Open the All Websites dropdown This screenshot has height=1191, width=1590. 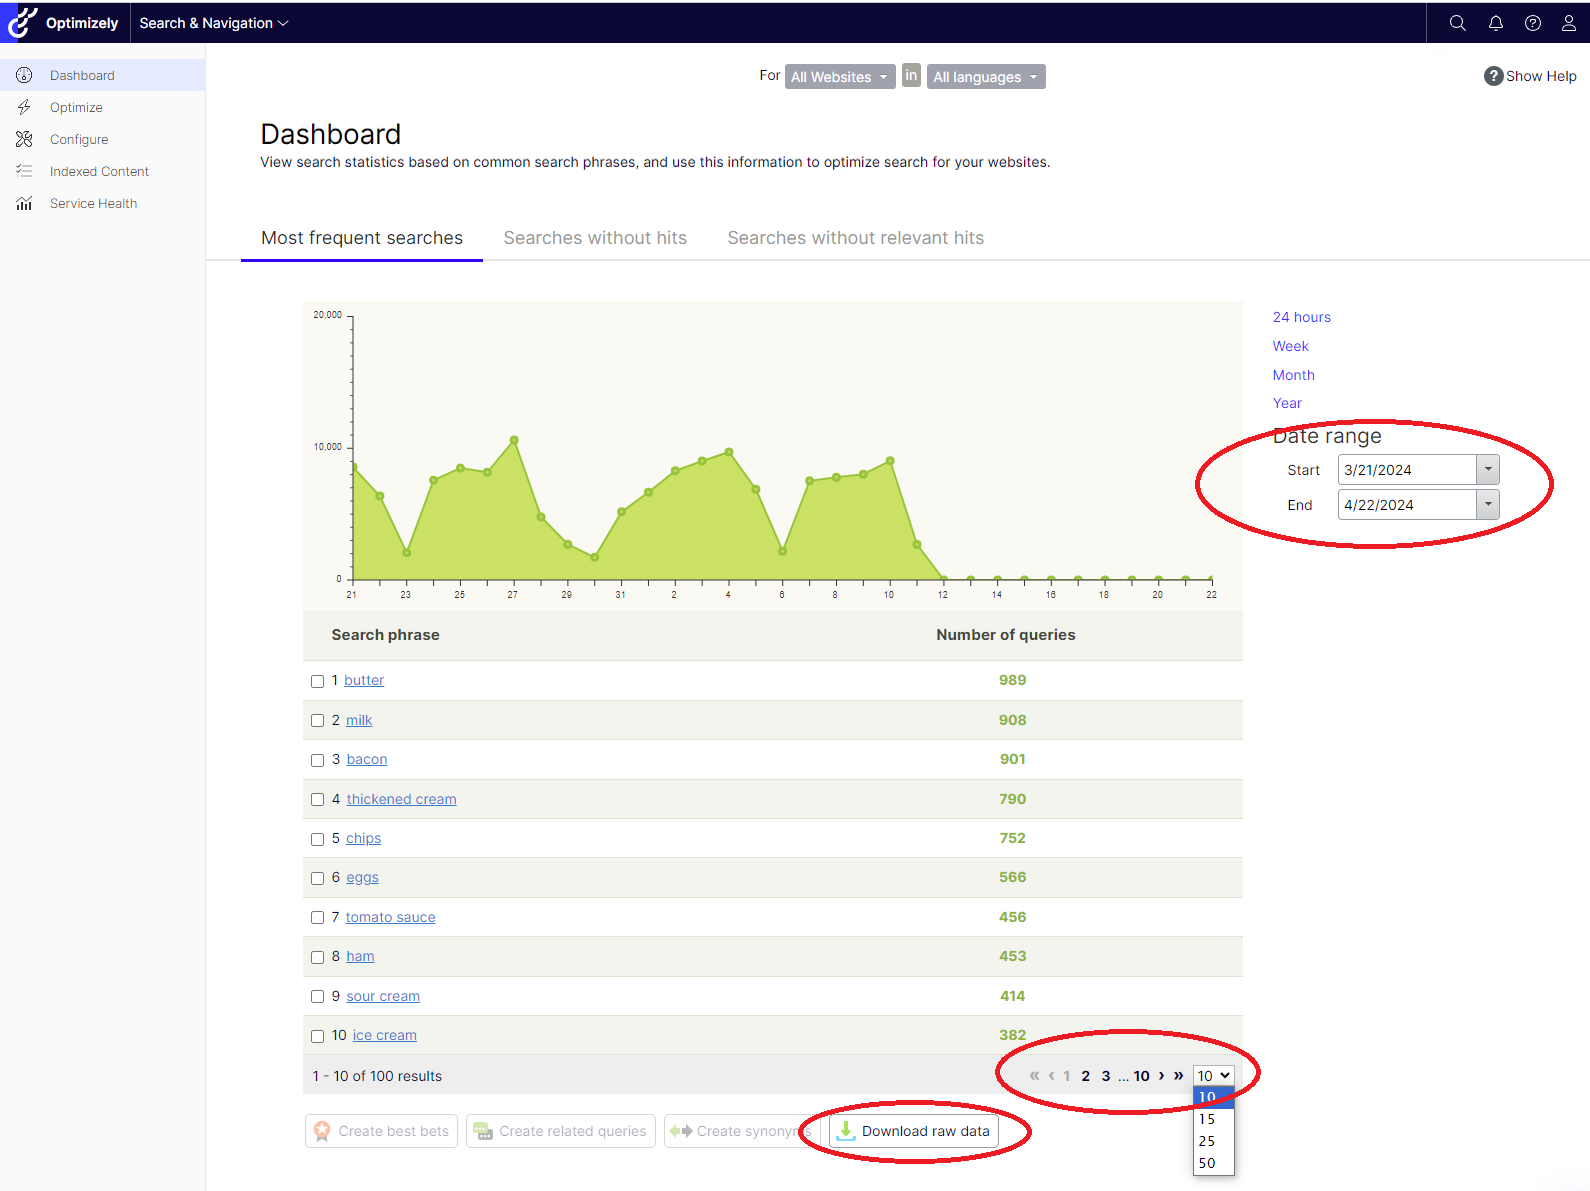pos(839,77)
